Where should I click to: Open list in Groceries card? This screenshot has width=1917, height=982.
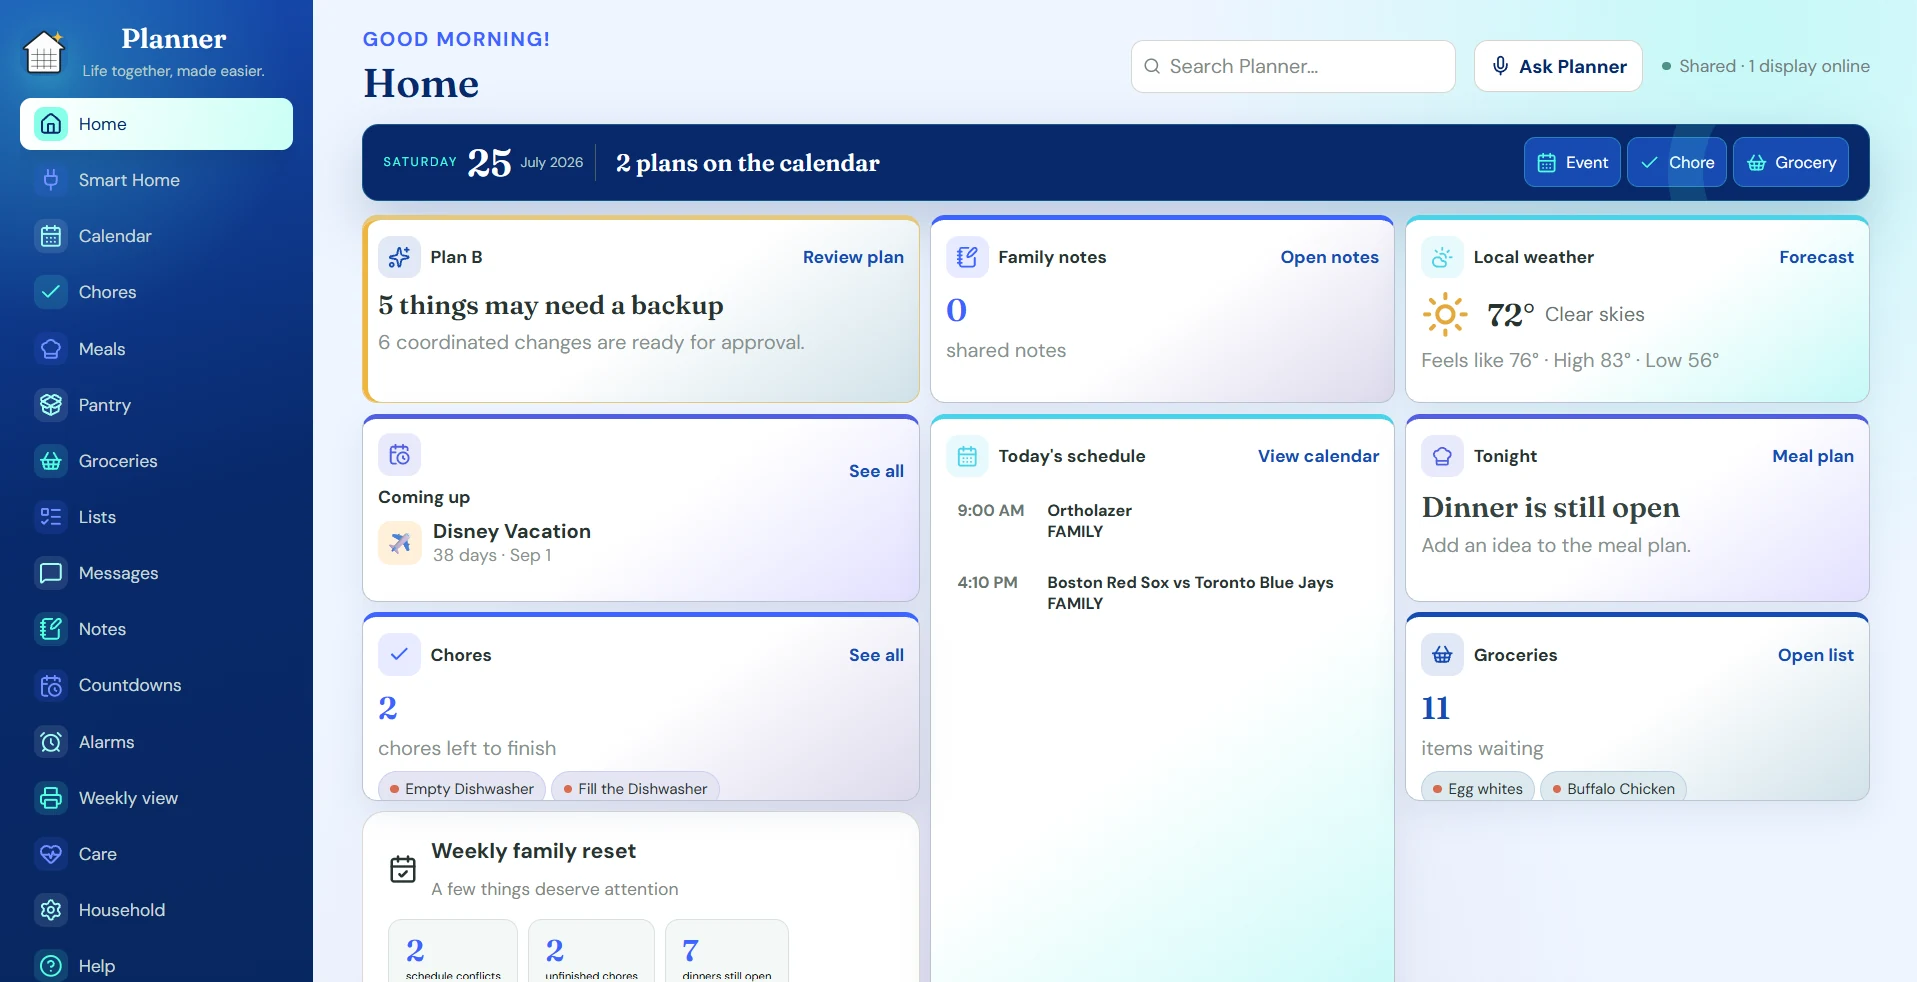pyautogui.click(x=1815, y=655)
